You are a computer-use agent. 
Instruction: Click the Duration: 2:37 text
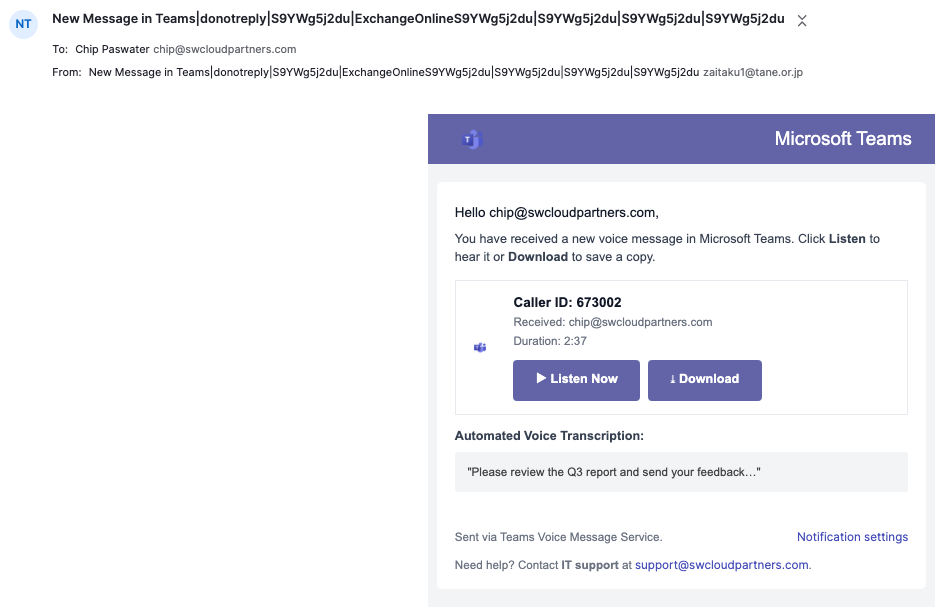coord(549,341)
